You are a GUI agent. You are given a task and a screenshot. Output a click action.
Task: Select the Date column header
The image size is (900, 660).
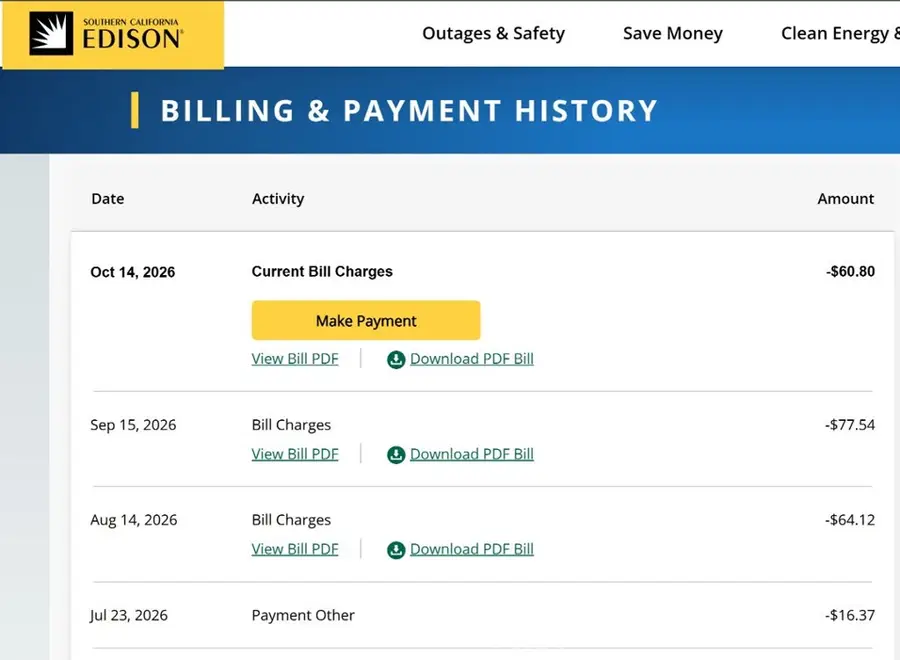pos(107,199)
